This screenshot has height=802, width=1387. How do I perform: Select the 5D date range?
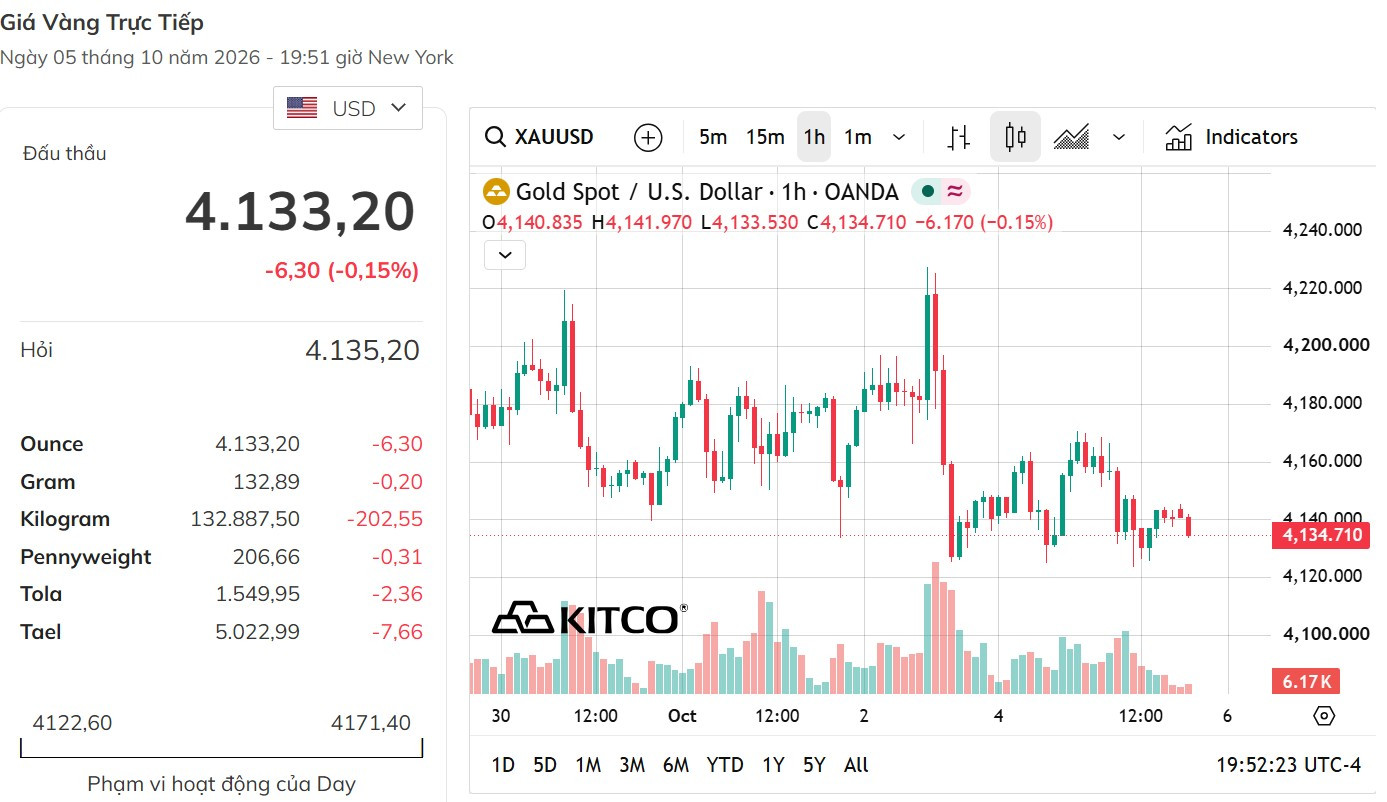pos(545,765)
